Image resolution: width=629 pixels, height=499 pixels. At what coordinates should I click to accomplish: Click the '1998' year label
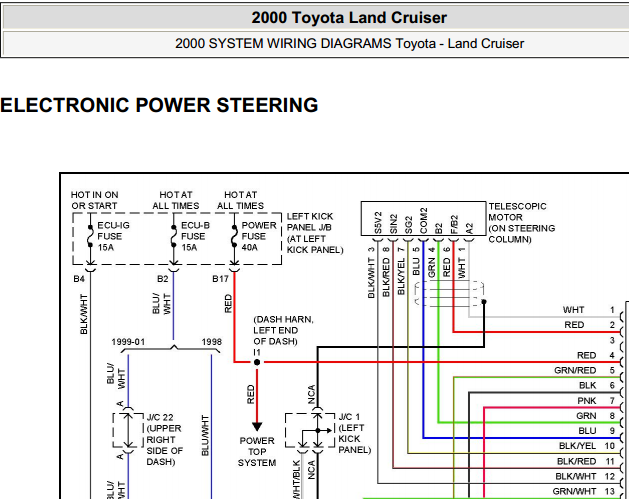(x=211, y=342)
